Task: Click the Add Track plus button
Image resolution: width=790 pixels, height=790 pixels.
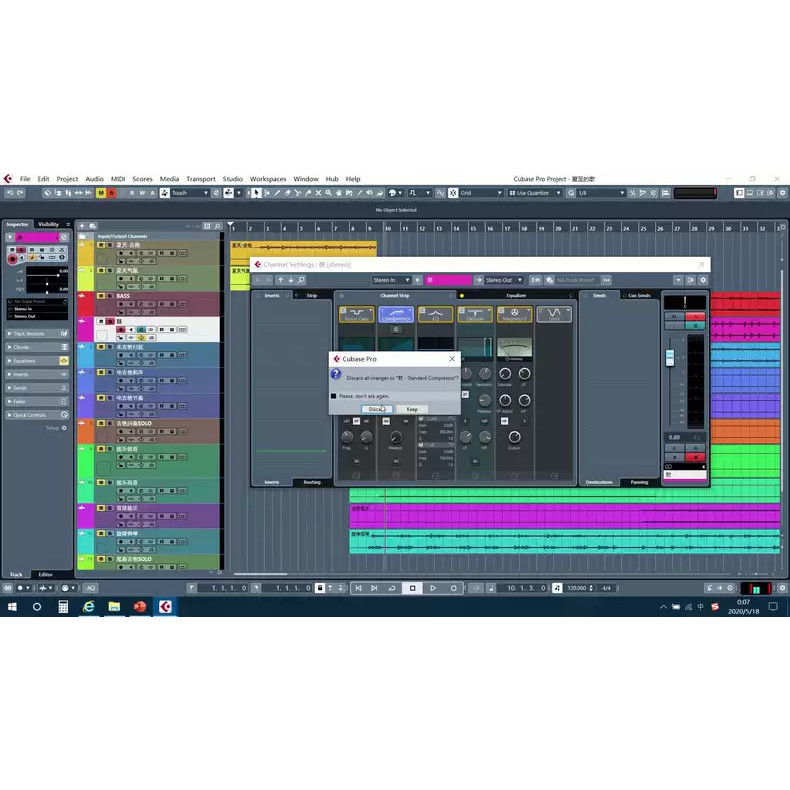Action: click(82, 226)
